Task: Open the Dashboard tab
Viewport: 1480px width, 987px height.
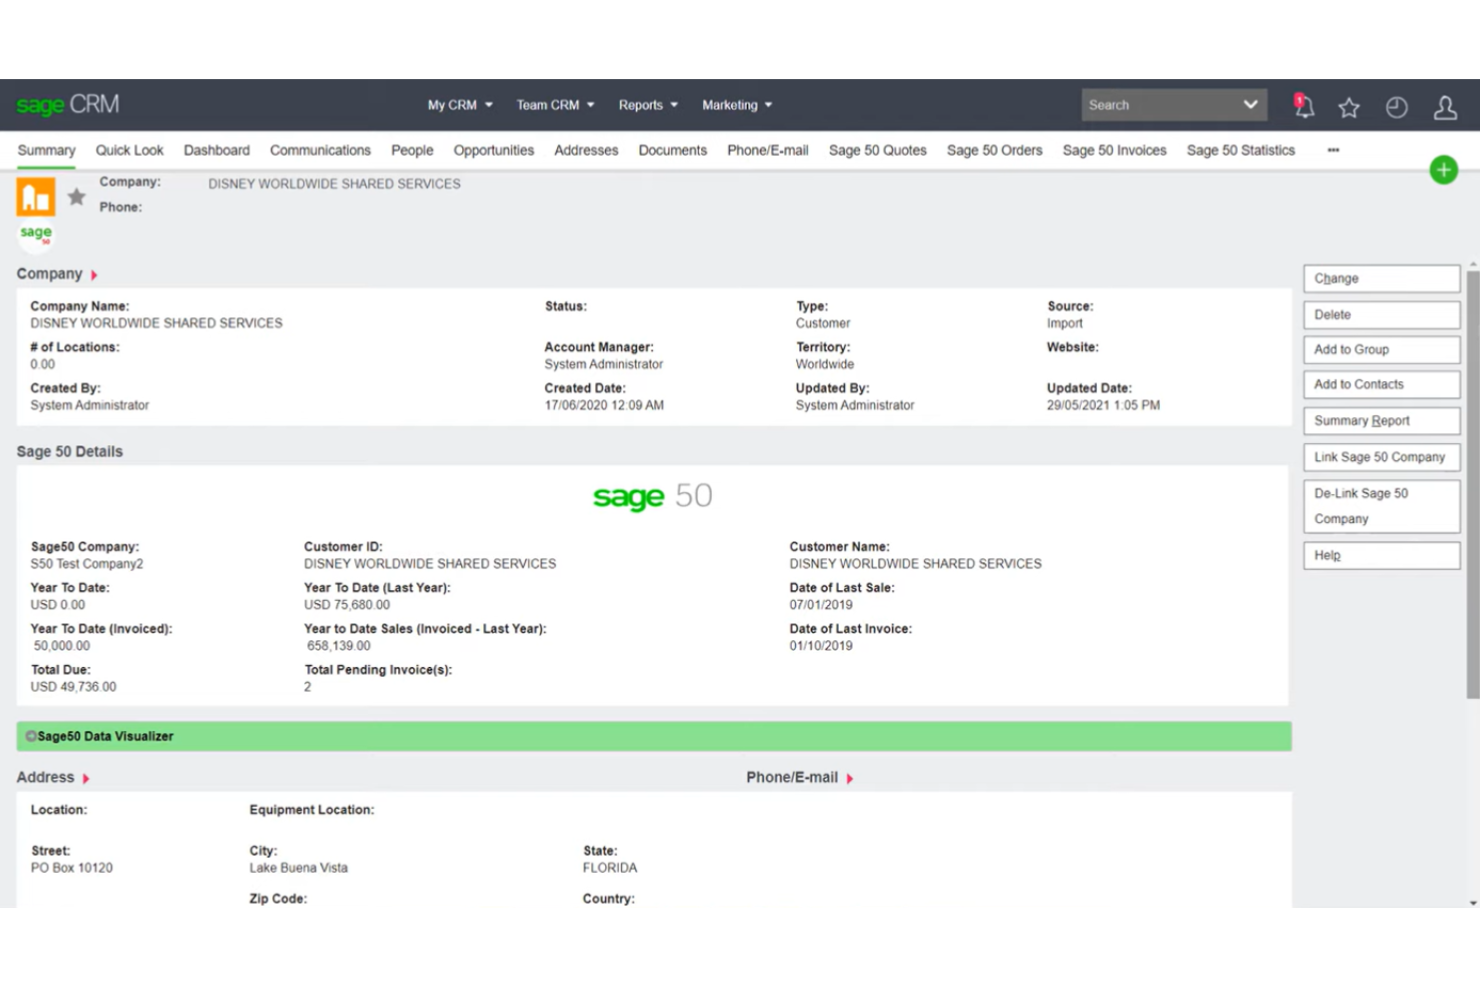Action: coord(216,150)
